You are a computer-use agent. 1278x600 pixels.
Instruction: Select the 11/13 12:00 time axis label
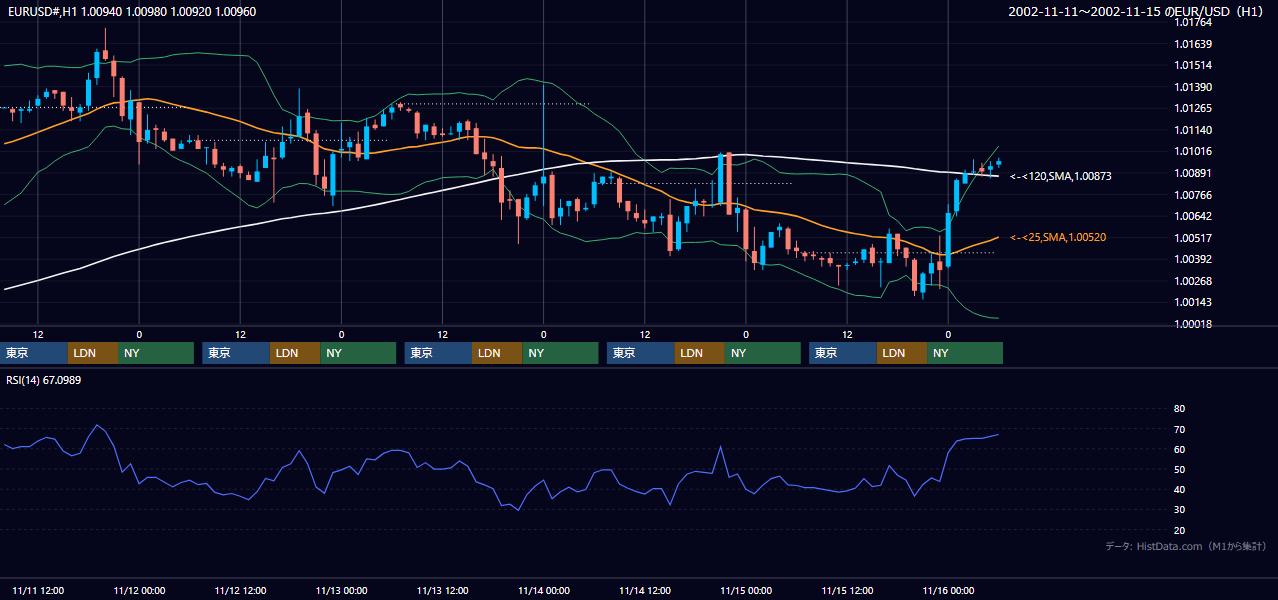pos(442,591)
